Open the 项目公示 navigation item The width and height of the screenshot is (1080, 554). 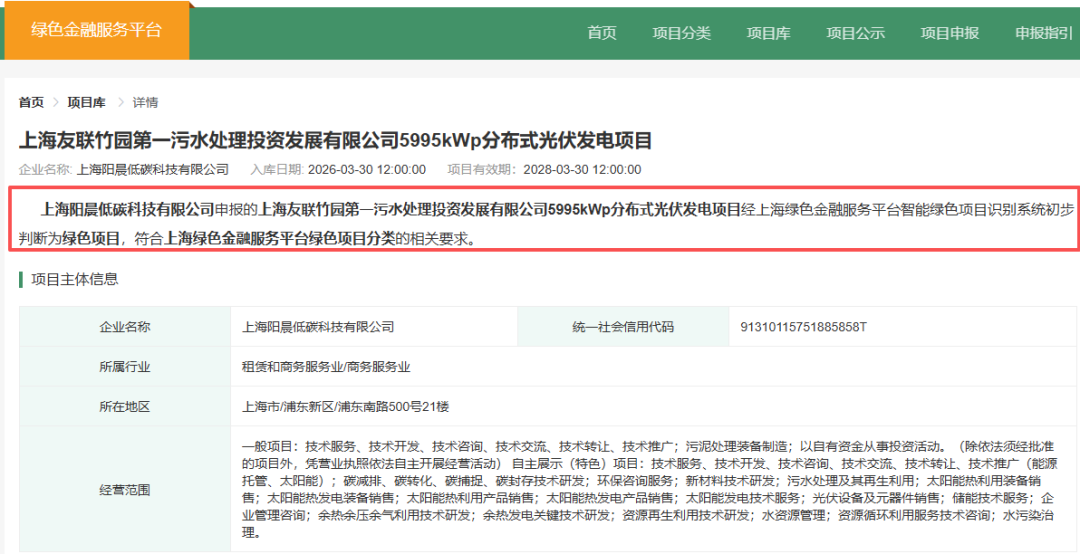(855, 33)
